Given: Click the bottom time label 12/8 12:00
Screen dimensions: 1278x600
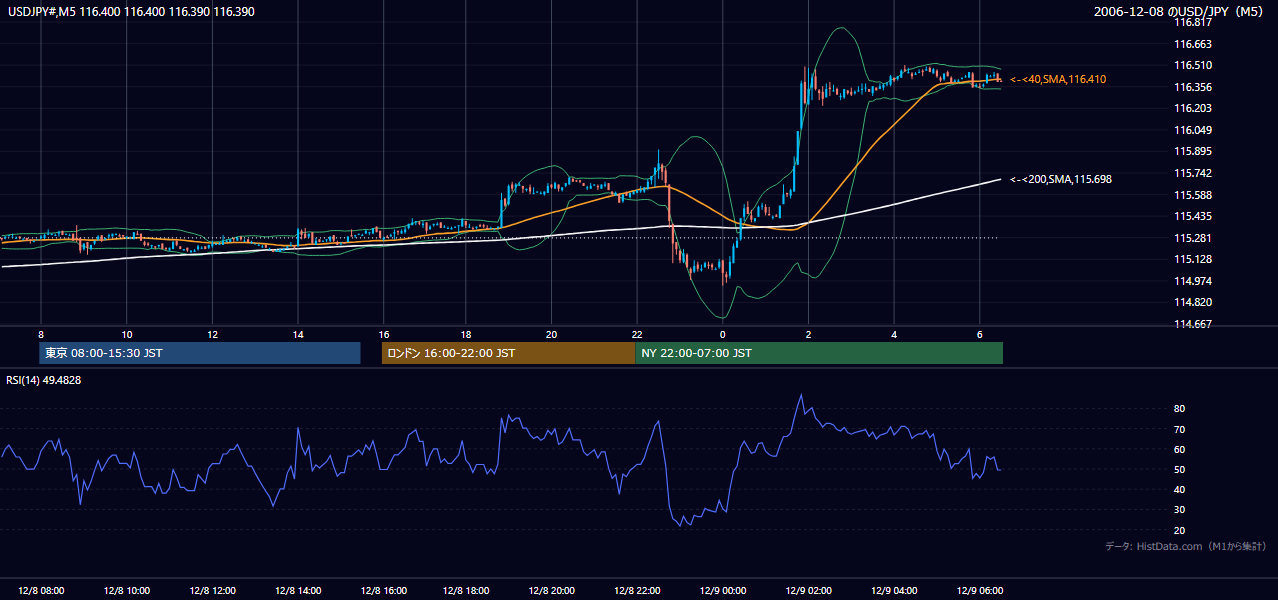Looking at the screenshot, I should point(213,590).
